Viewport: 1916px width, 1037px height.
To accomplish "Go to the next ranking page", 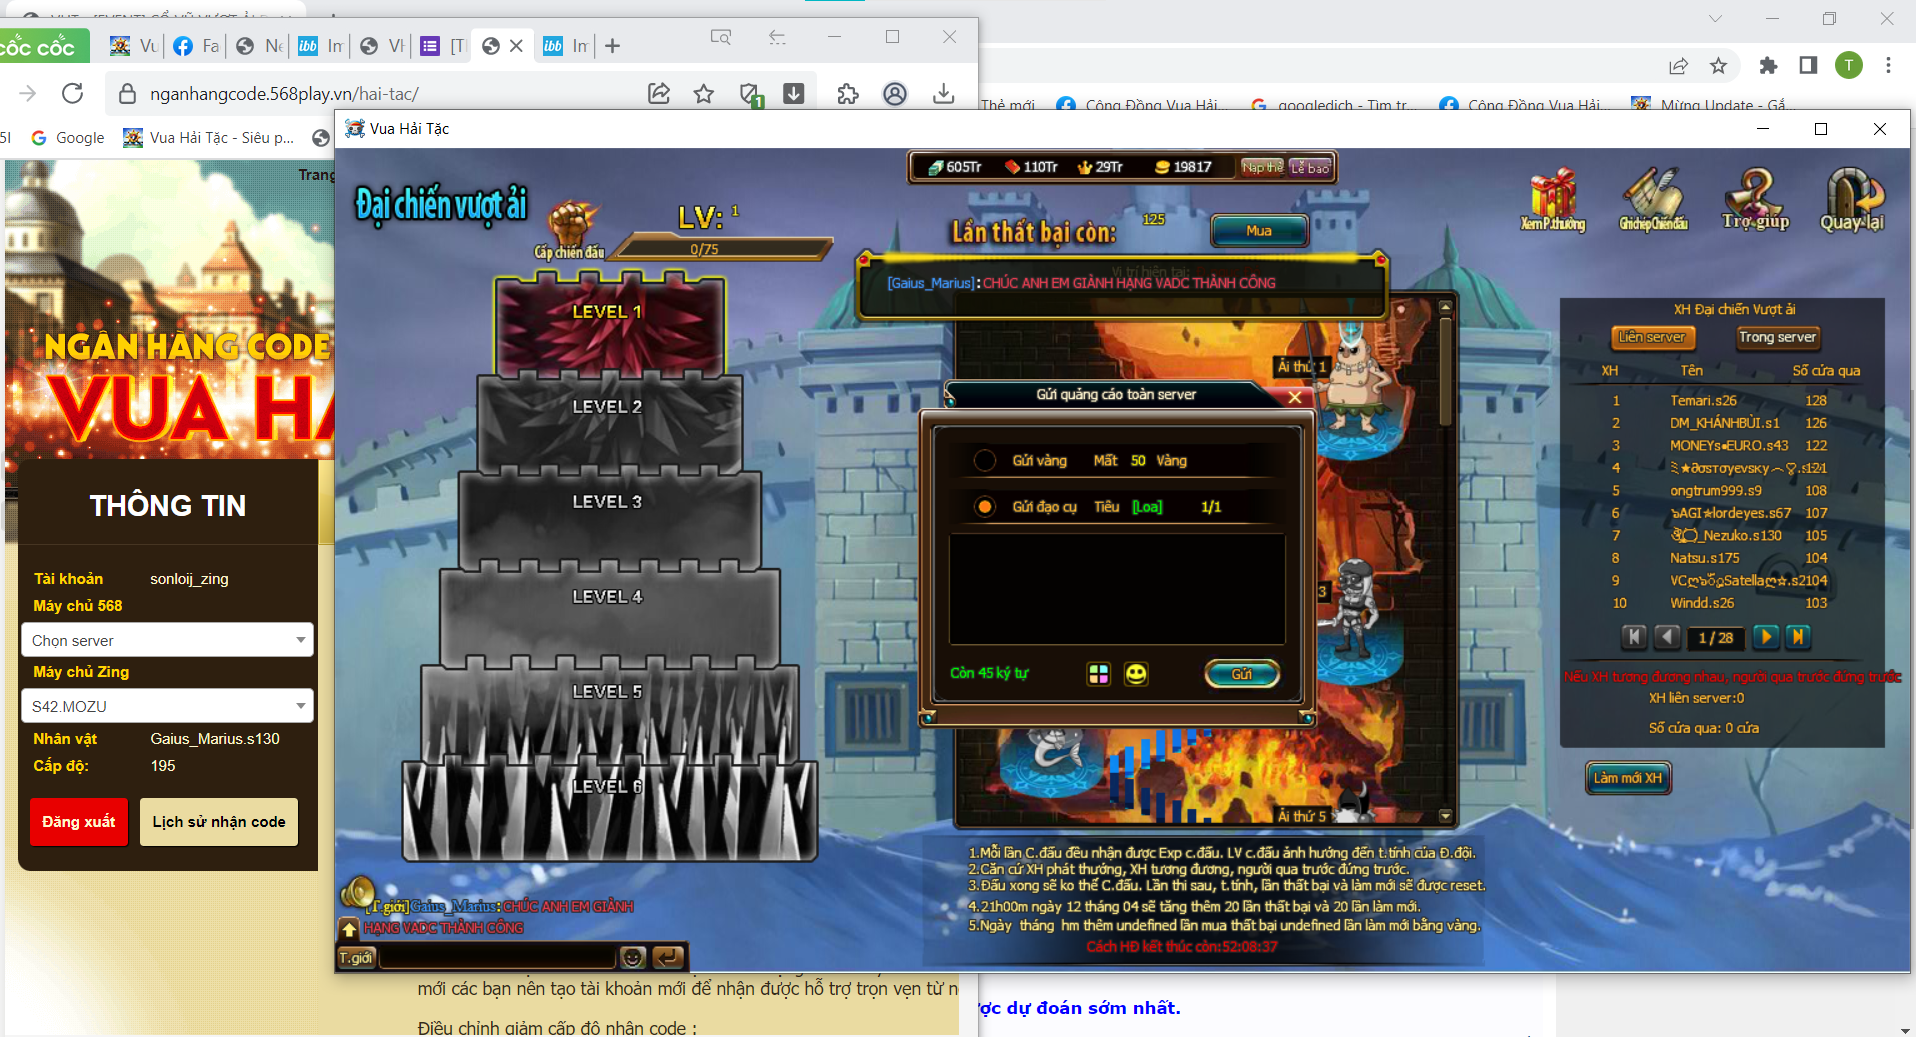I will (x=1766, y=637).
